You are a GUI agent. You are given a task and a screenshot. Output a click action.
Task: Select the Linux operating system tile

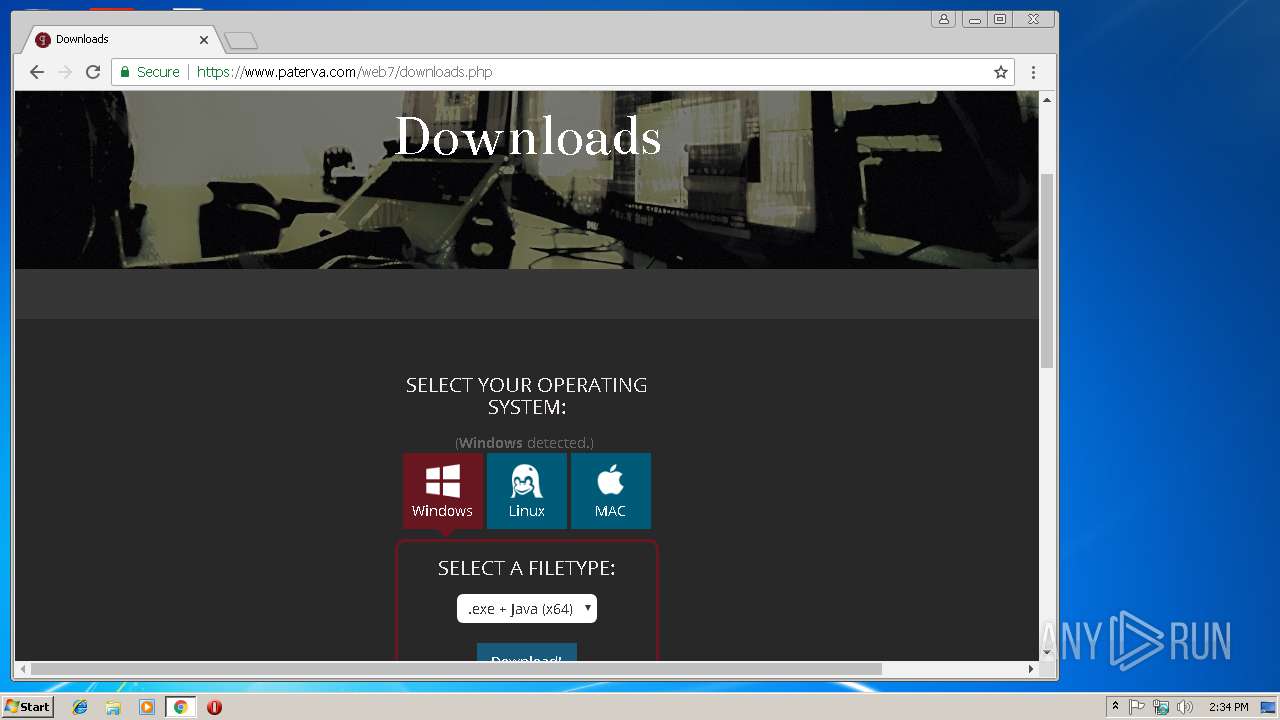(527, 491)
